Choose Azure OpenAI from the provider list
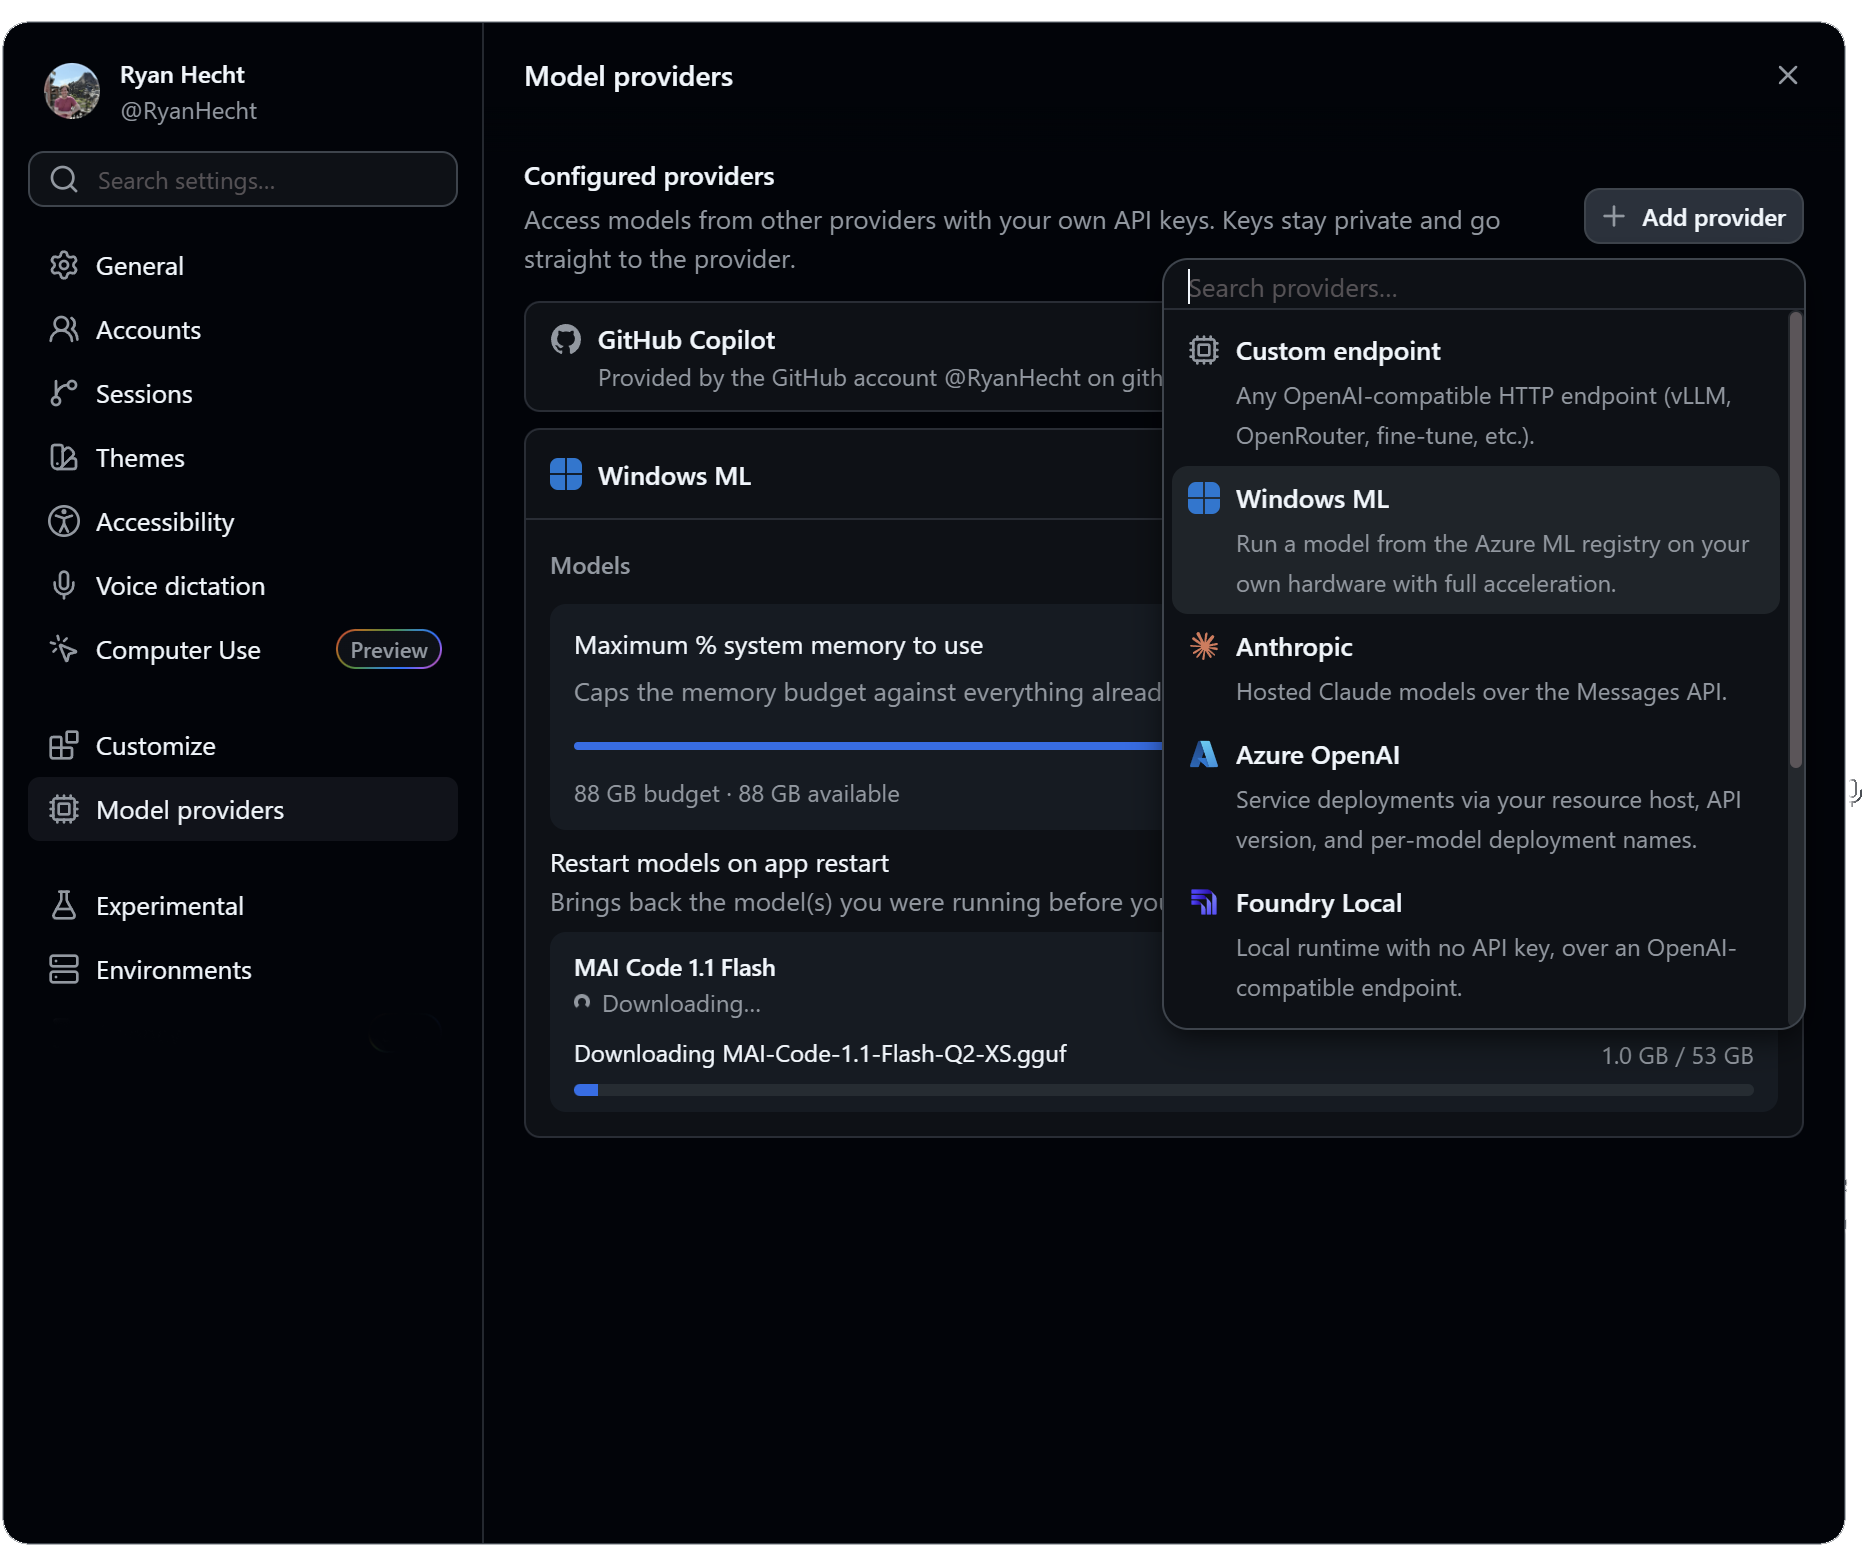Screen dimensions: 1870x1562 1476,796
